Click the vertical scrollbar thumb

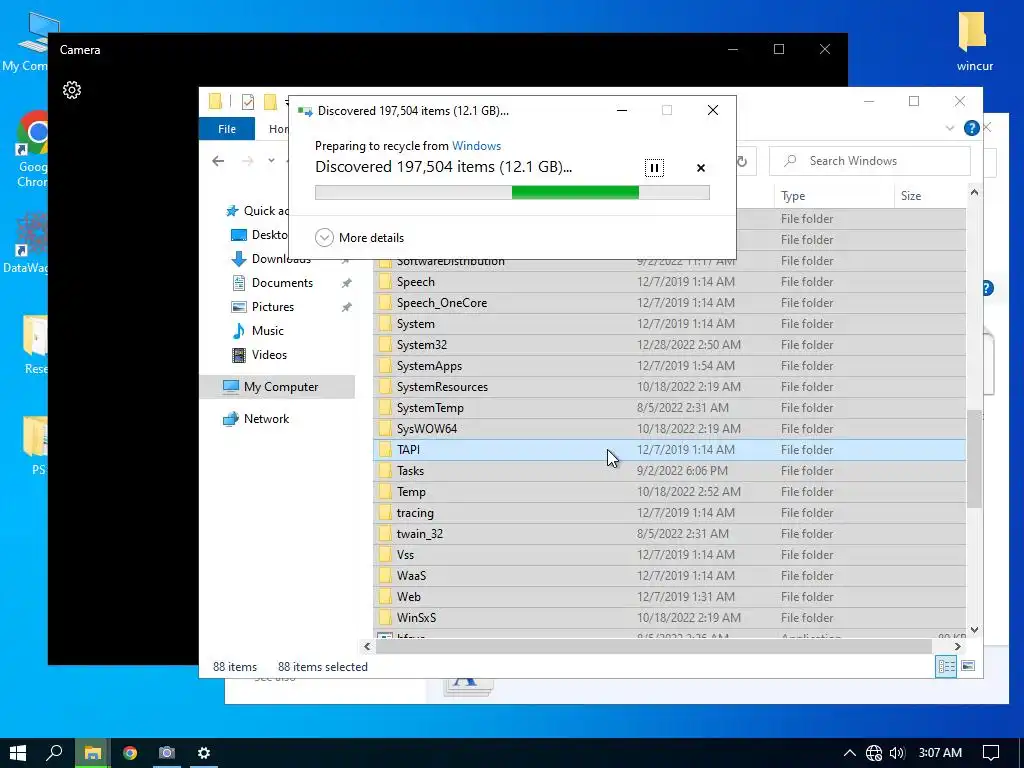click(974, 459)
